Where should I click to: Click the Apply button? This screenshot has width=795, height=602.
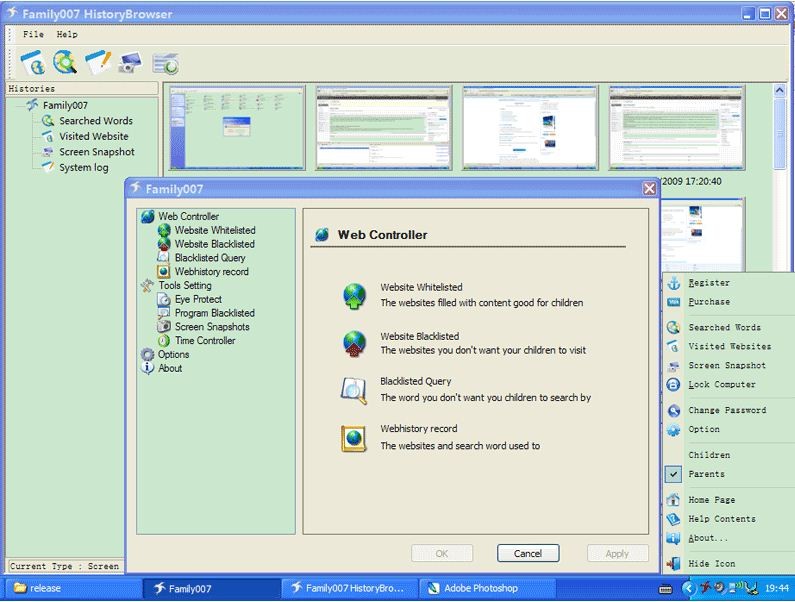(618, 553)
